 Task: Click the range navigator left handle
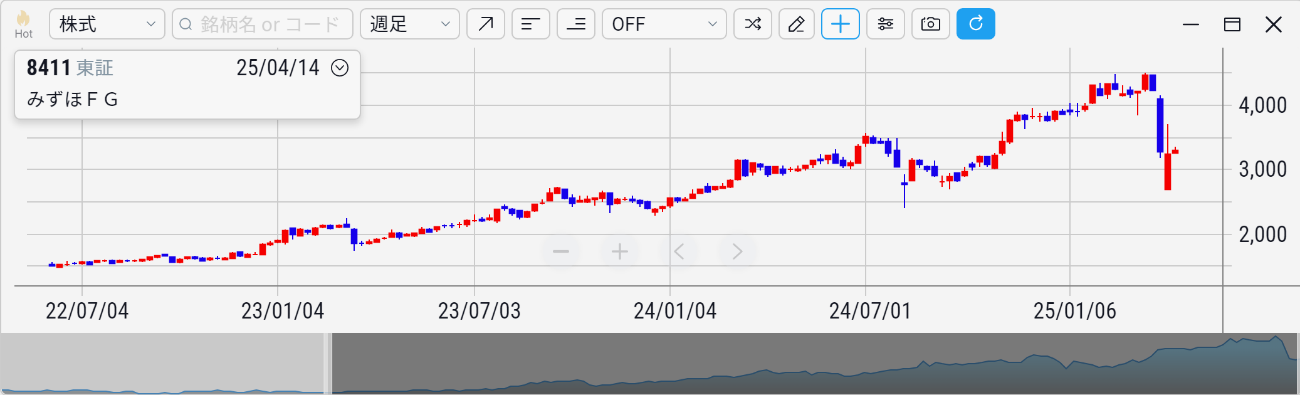tap(328, 363)
